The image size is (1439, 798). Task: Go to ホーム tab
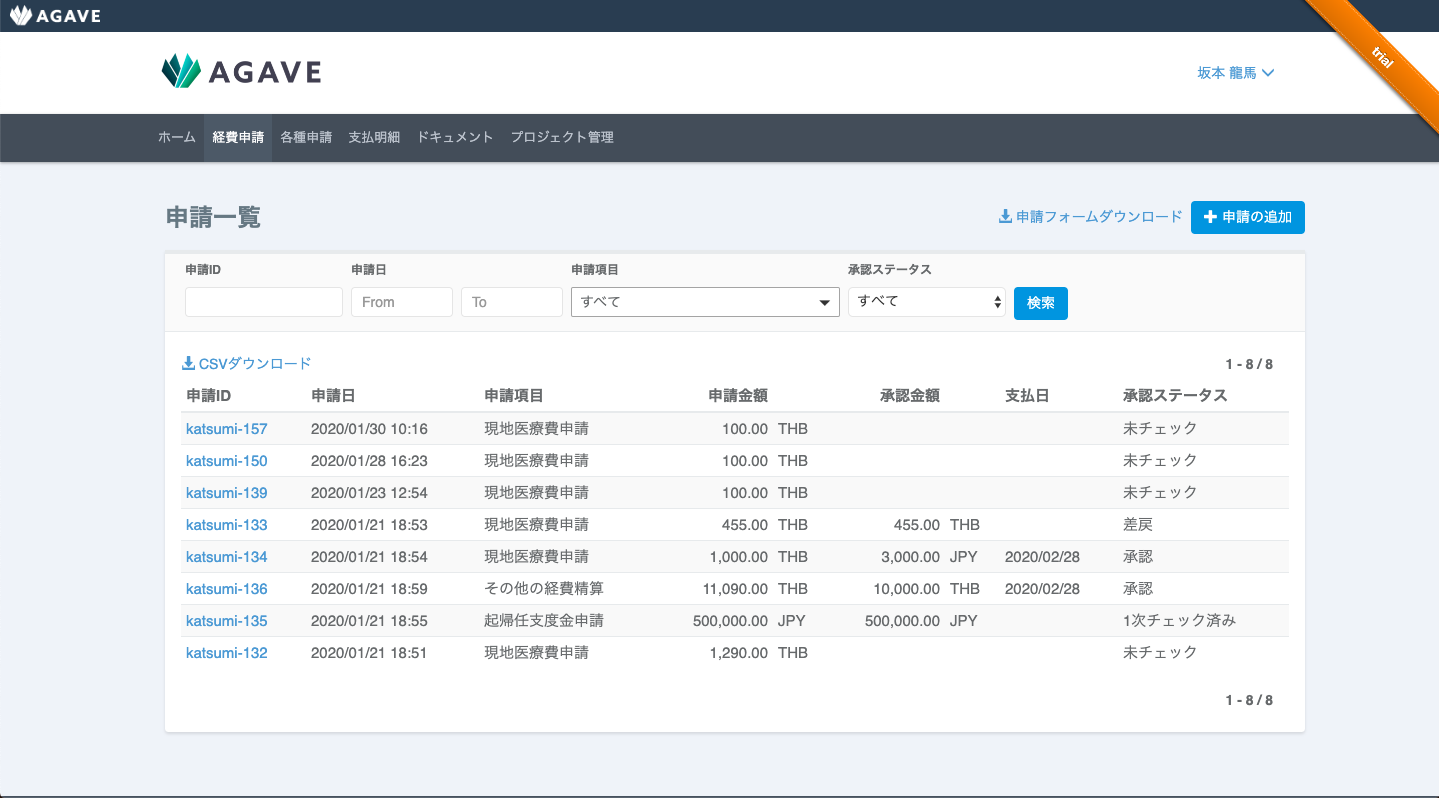(177, 137)
